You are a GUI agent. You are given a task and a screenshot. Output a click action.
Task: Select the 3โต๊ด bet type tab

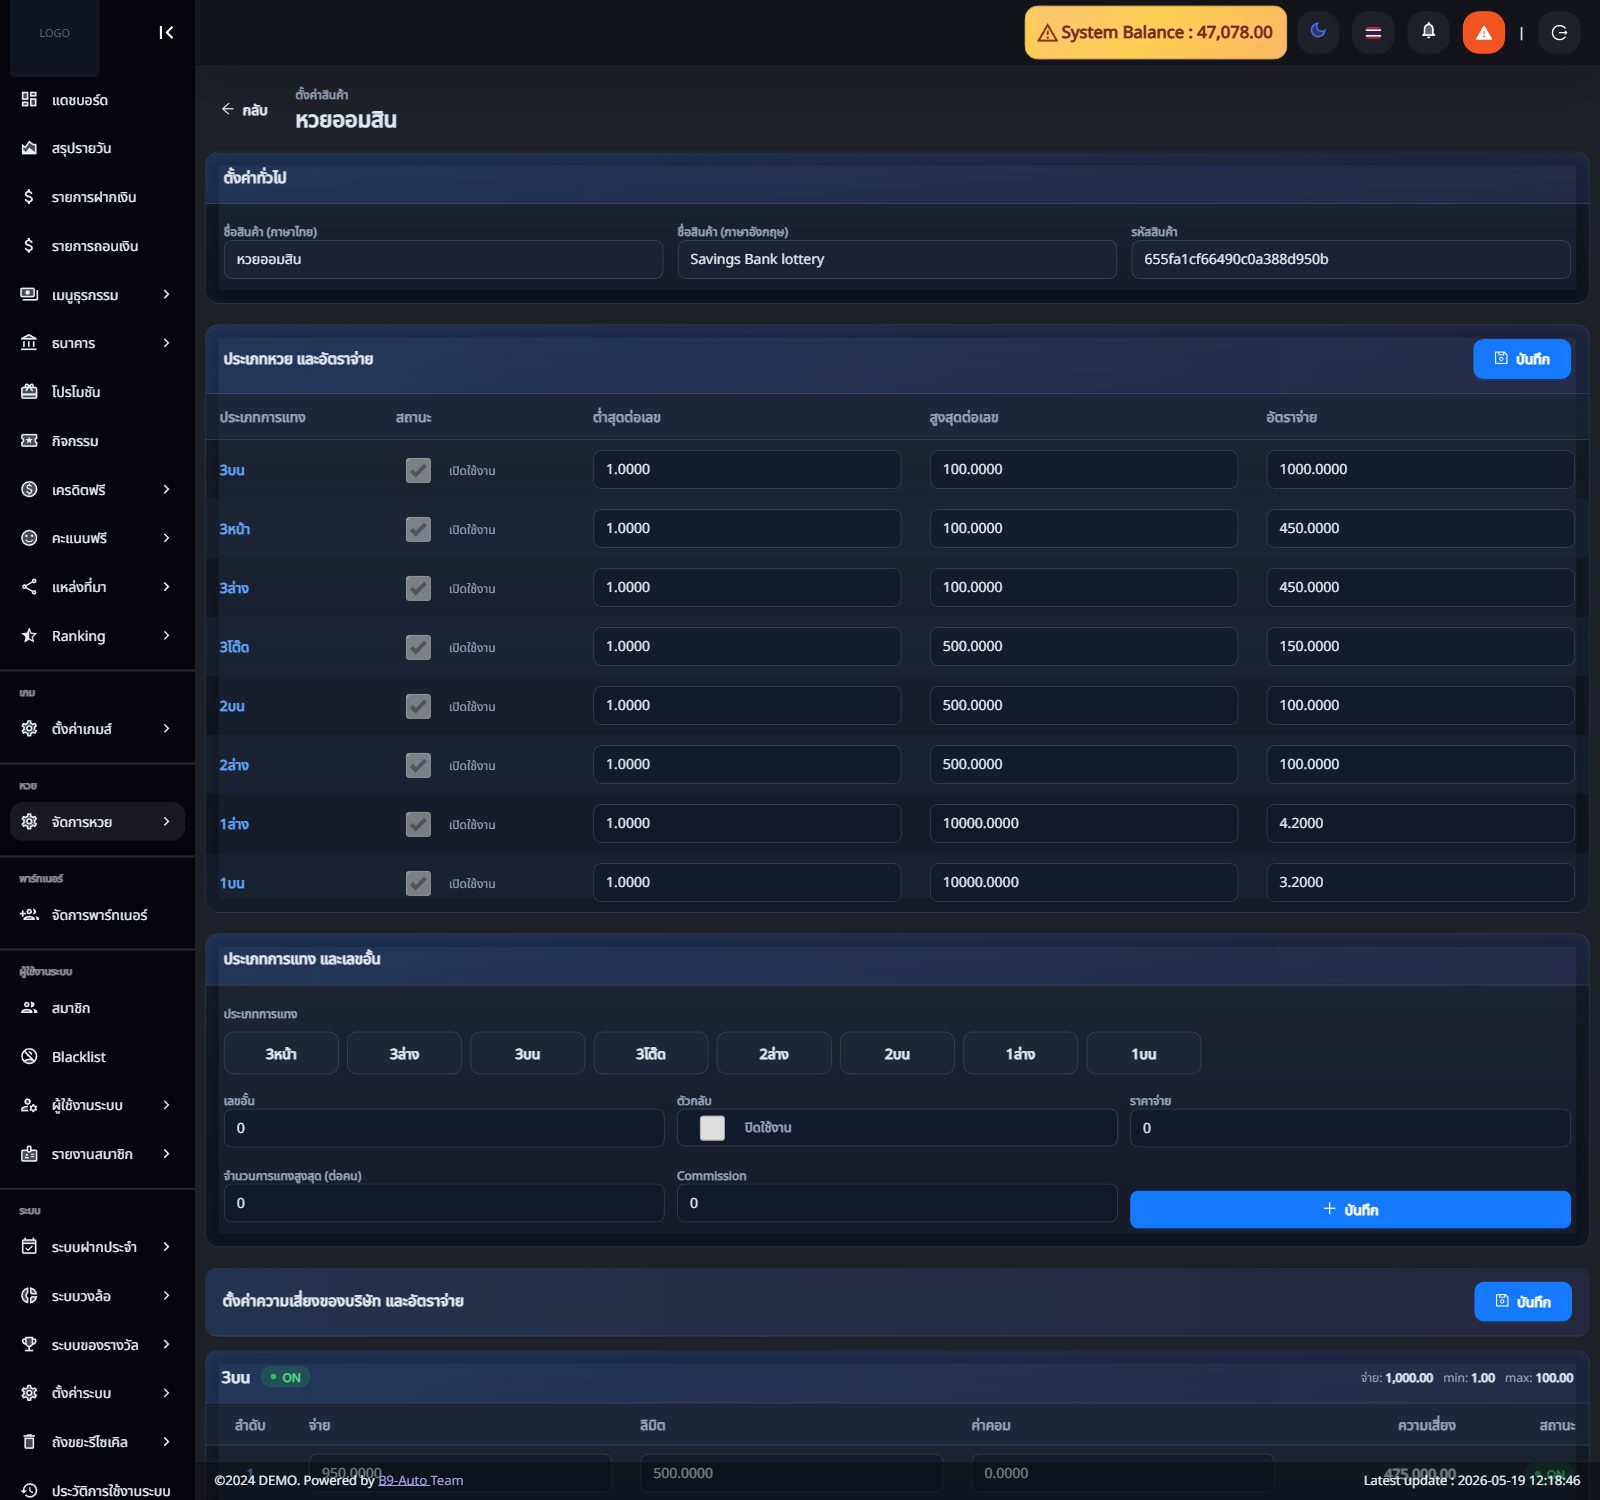point(651,1054)
